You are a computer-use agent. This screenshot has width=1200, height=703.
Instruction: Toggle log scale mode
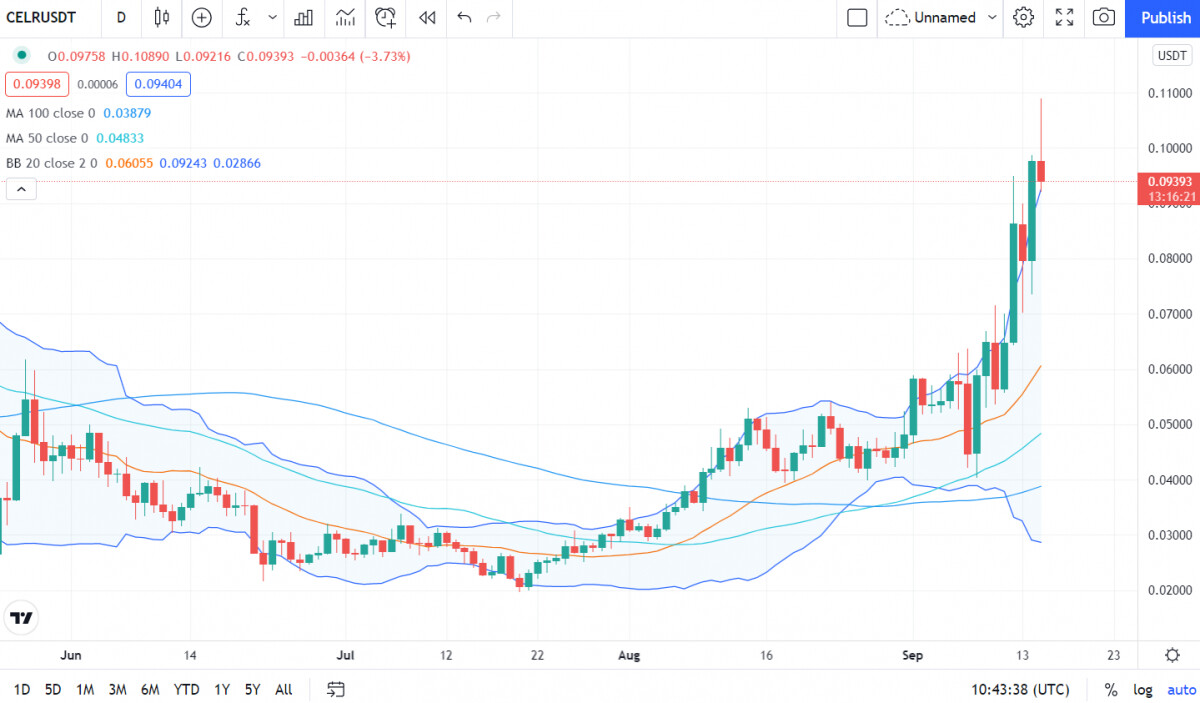click(x=1142, y=689)
